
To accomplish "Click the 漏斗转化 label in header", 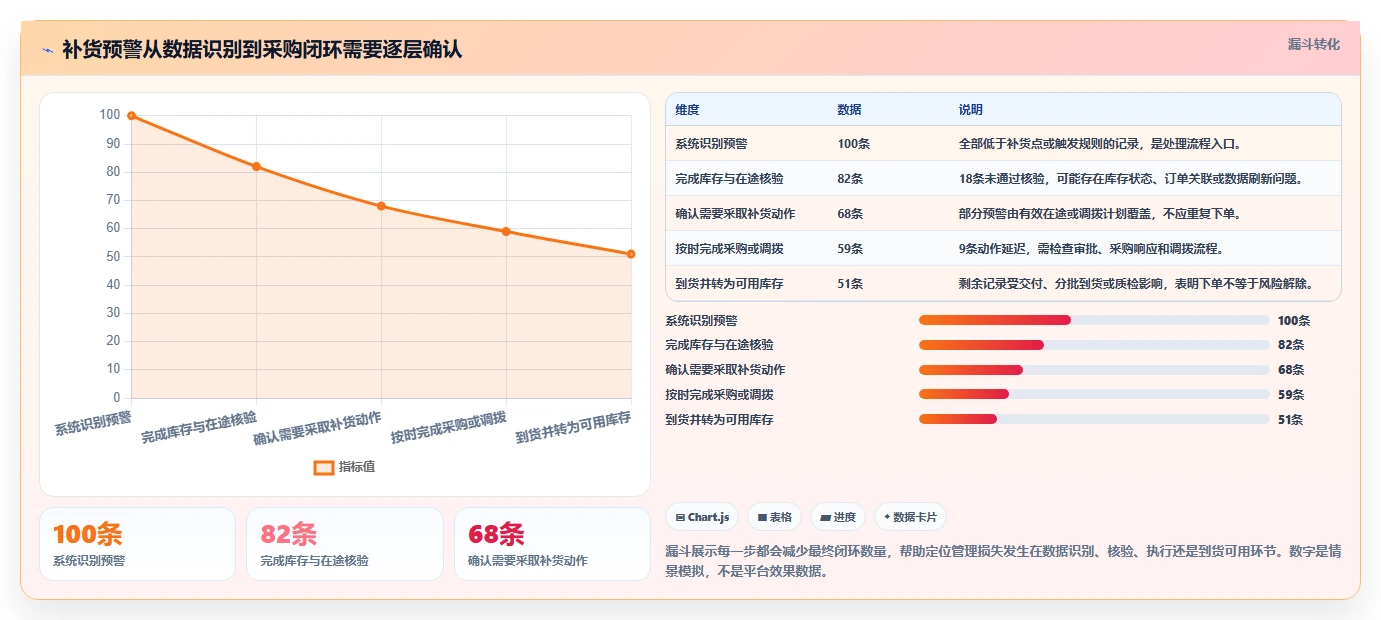I will tap(1313, 44).
